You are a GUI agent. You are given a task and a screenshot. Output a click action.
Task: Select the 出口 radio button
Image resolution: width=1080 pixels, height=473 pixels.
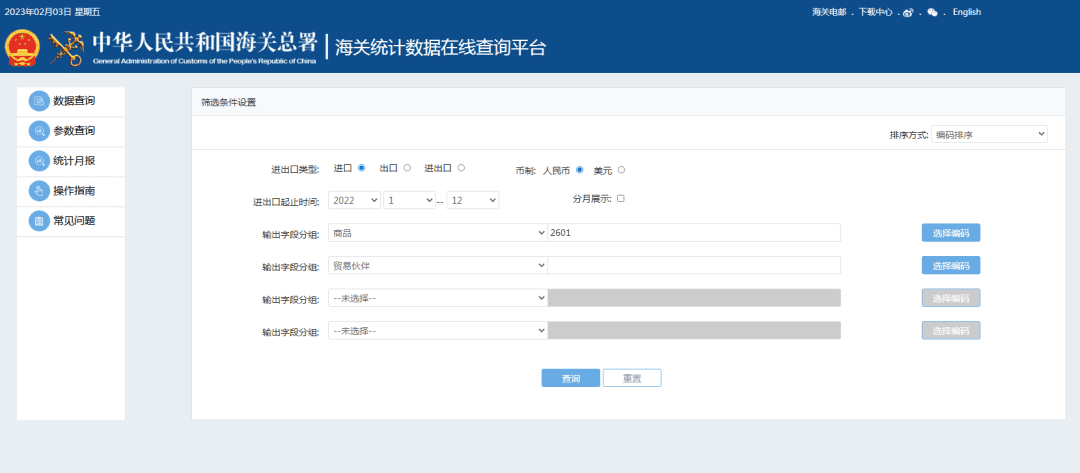tap(407, 168)
